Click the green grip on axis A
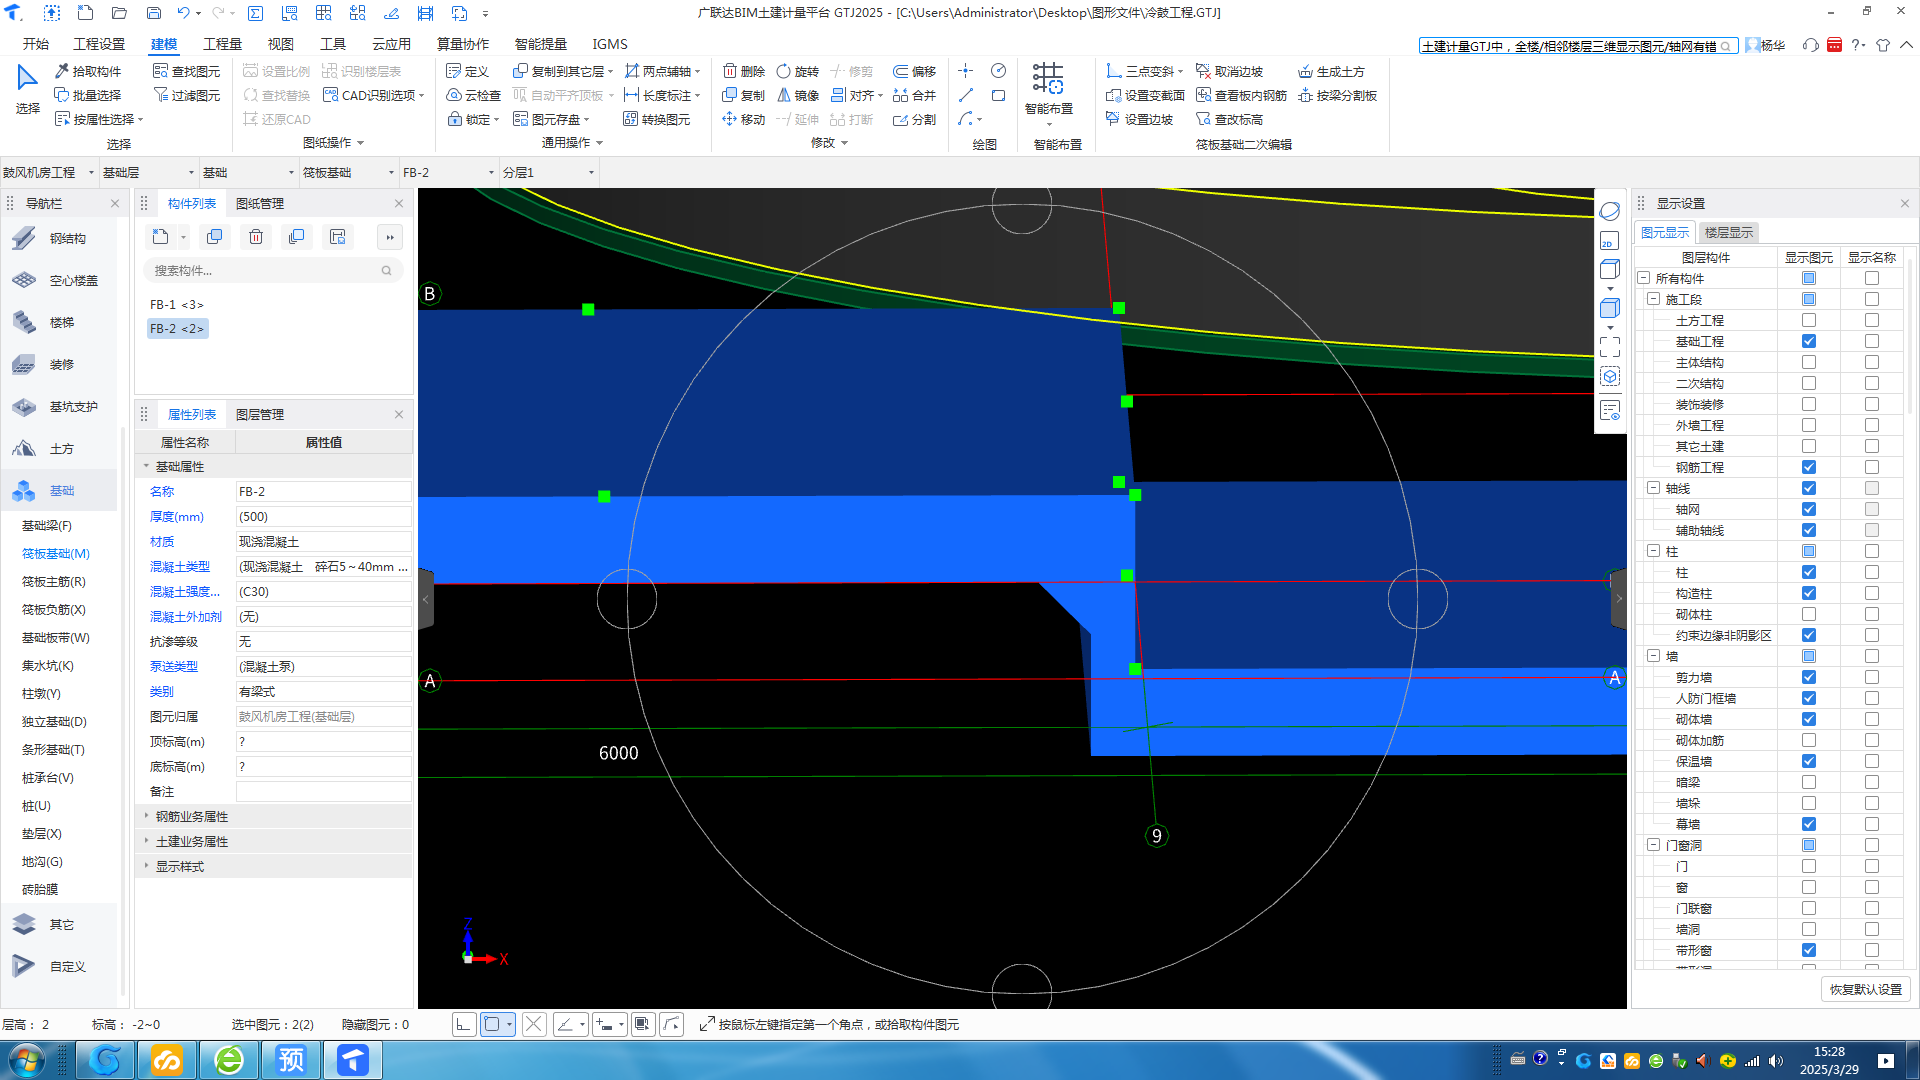This screenshot has width=1920, height=1080. point(1135,669)
